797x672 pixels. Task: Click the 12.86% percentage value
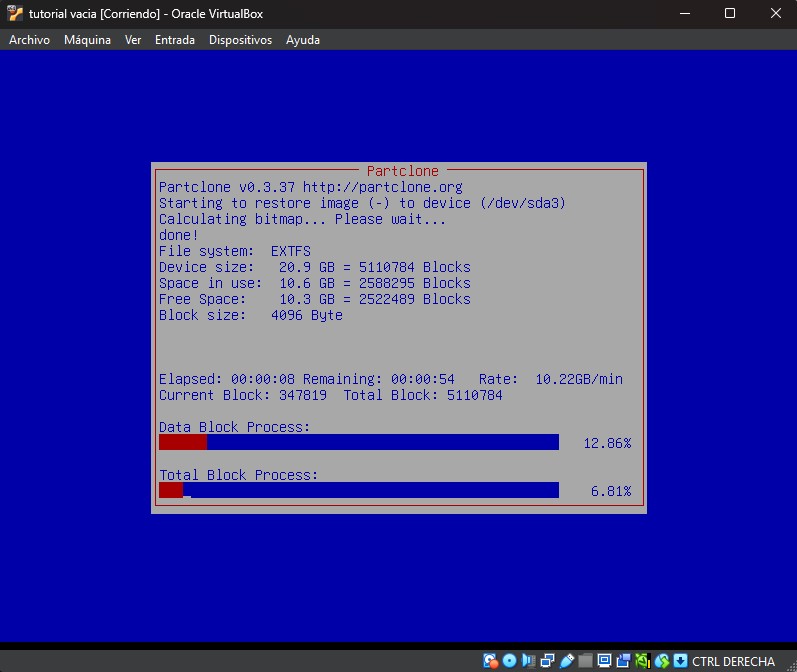tap(607, 443)
